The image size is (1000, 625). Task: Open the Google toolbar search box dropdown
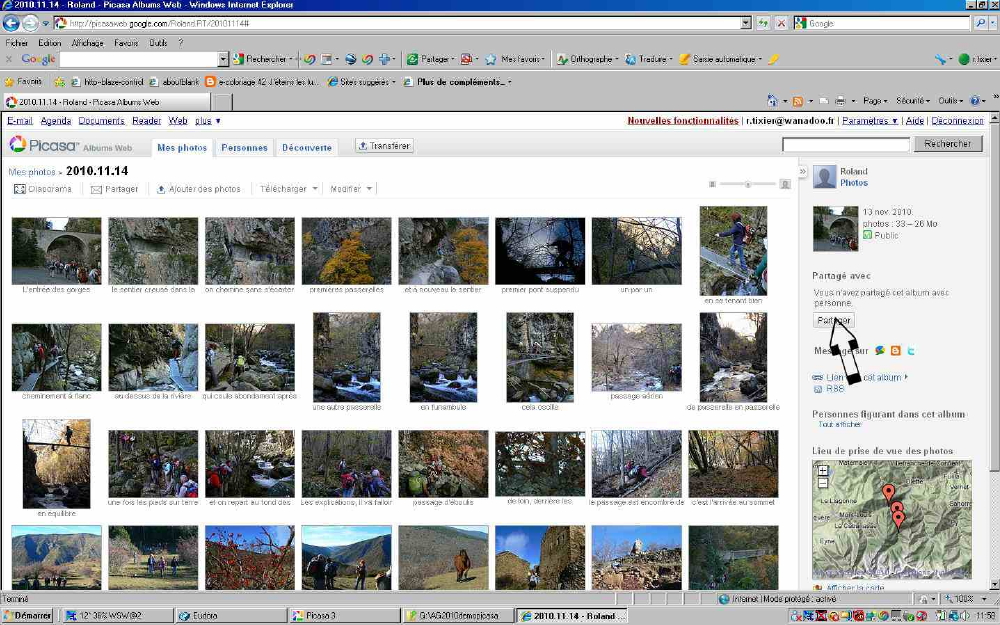pyautogui.click(x=223, y=59)
